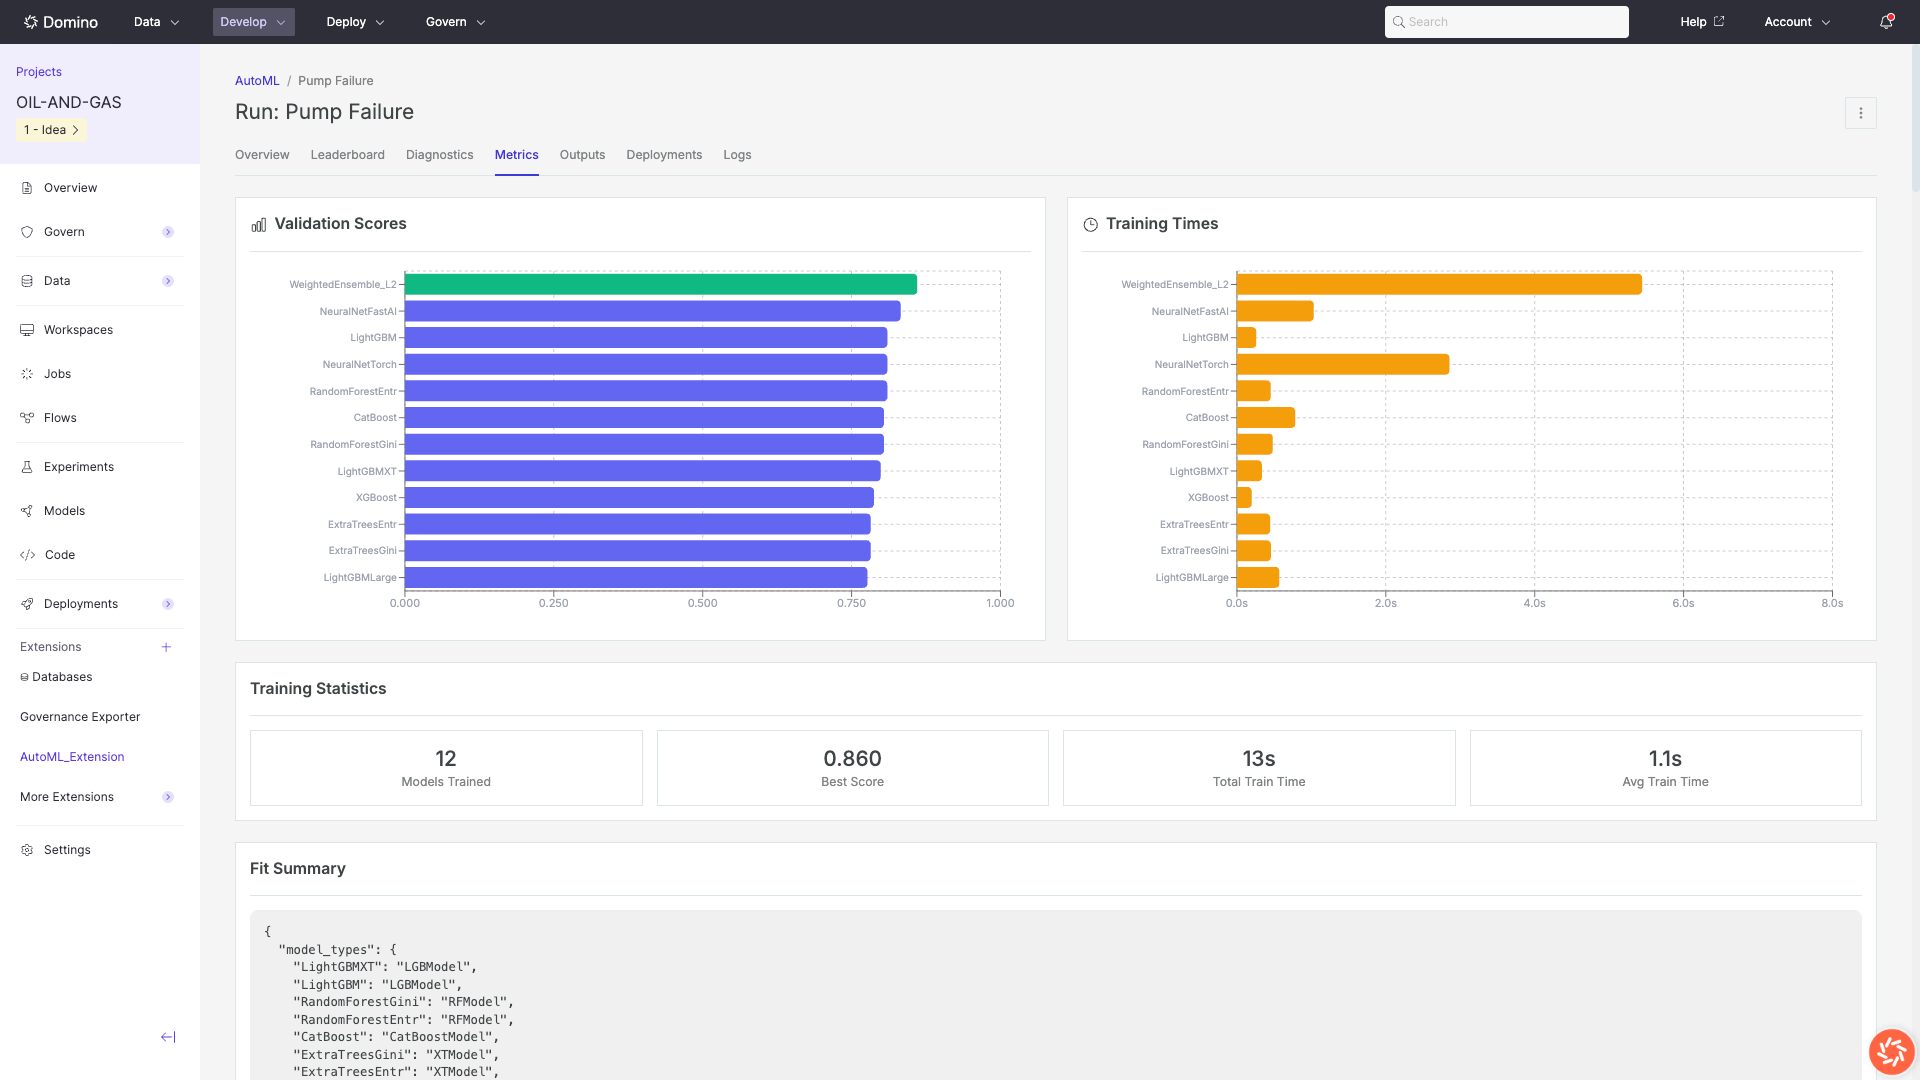1920x1080 pixels.
Task: Expand More Extensions arrow
Action: (168, 797)
